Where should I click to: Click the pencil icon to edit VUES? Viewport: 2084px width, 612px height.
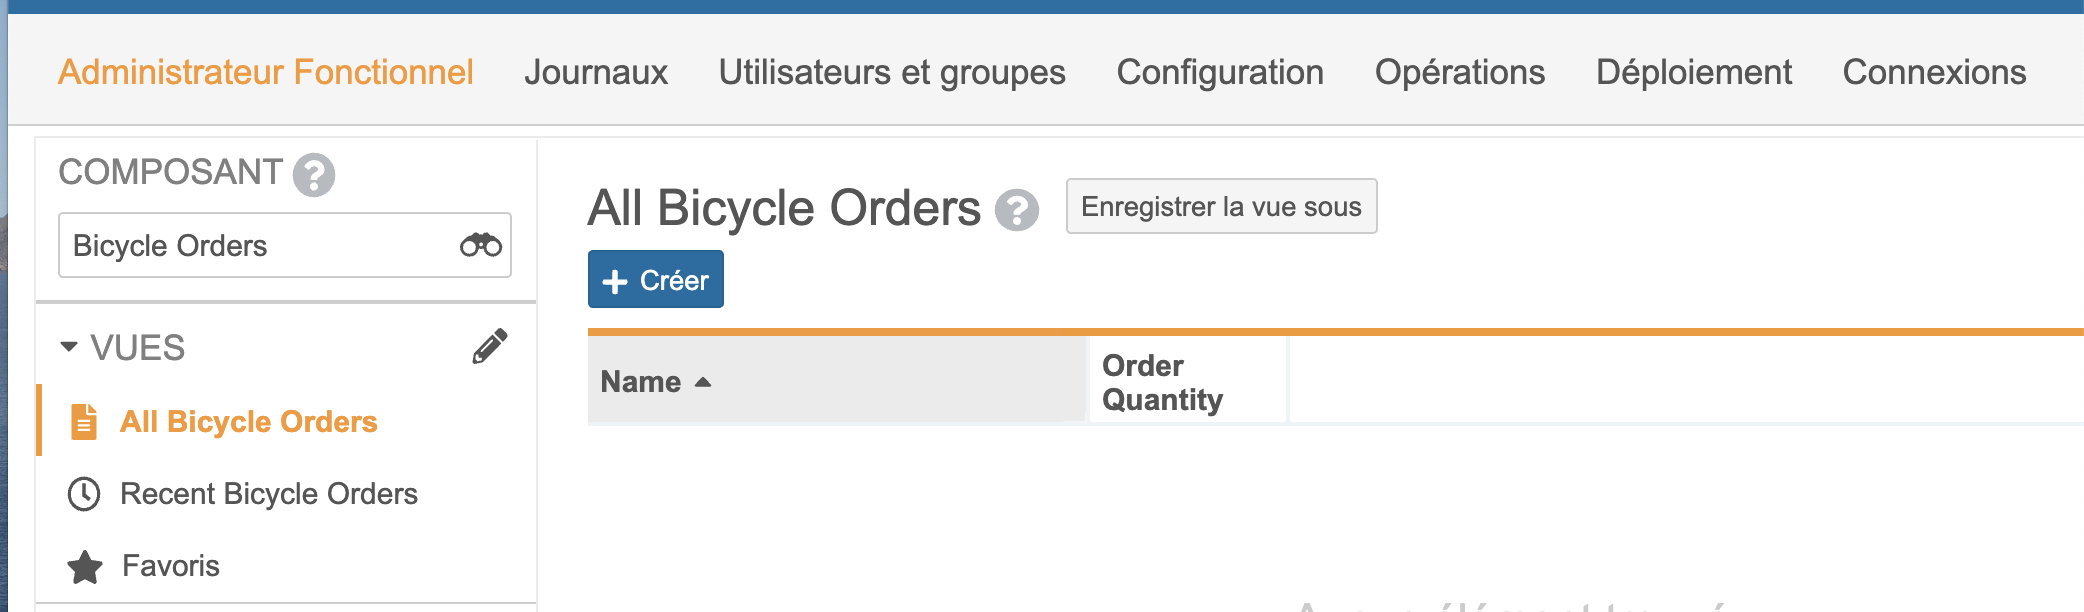490,346
